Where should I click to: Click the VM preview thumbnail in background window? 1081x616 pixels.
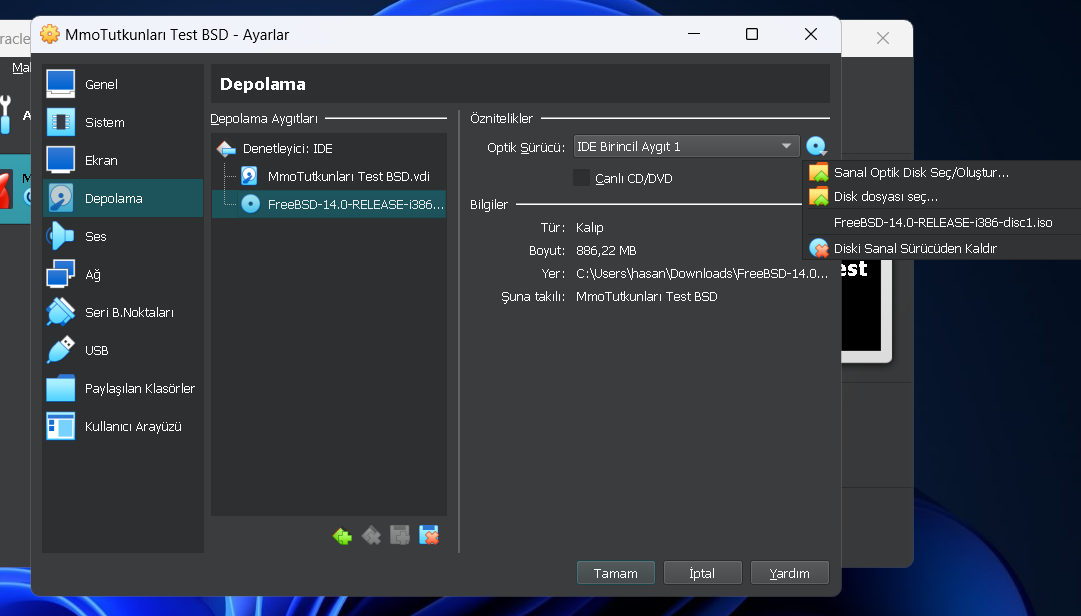(867, 310)
